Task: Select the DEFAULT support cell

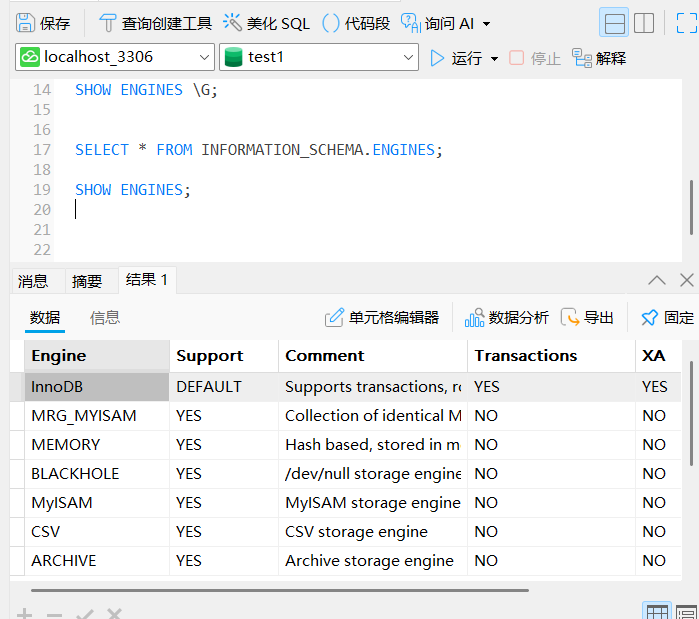Action: (x=224, y=386)
